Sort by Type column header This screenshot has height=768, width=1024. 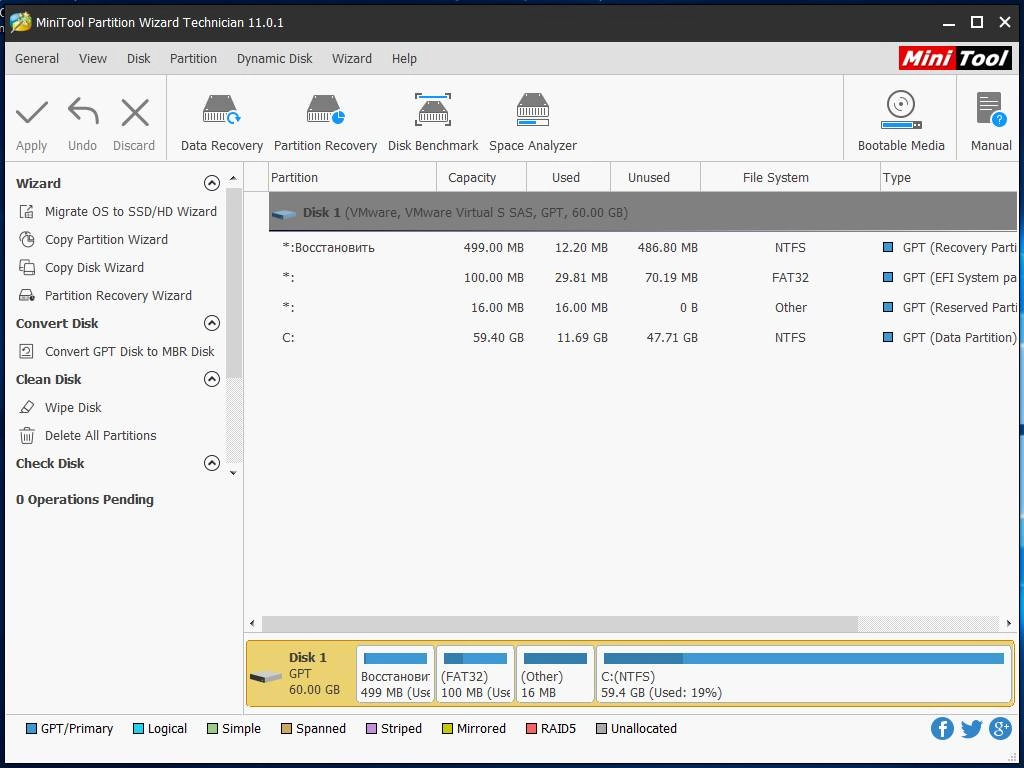point(949,178)
